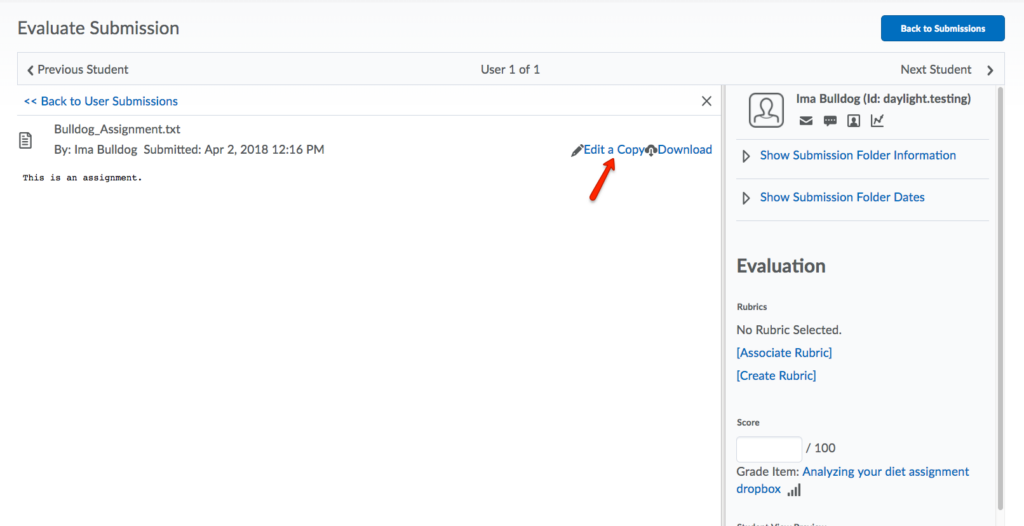Viewport: 1024px width, 526px height.
Task: Open Analyzing your diet assignment dropbox link
Action: [885, 472]
